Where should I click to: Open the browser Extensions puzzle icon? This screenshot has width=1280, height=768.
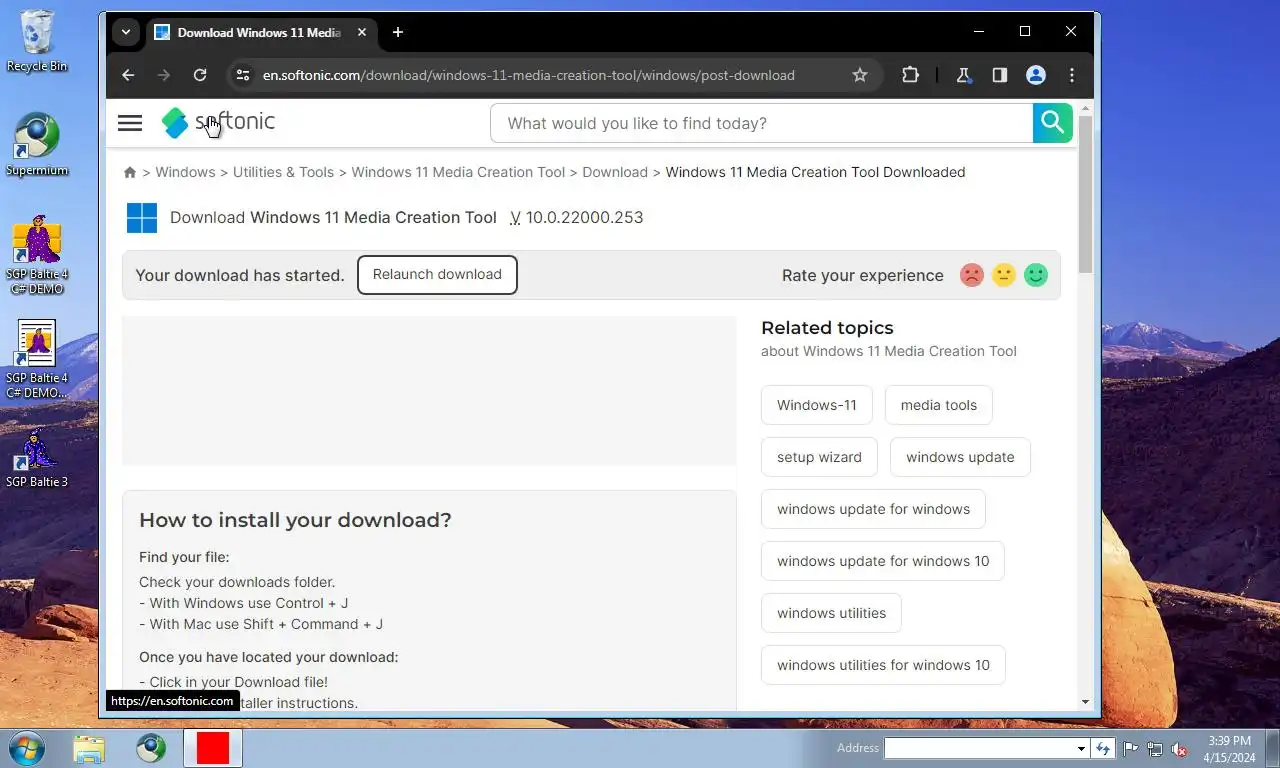click(x=910, y=75)
